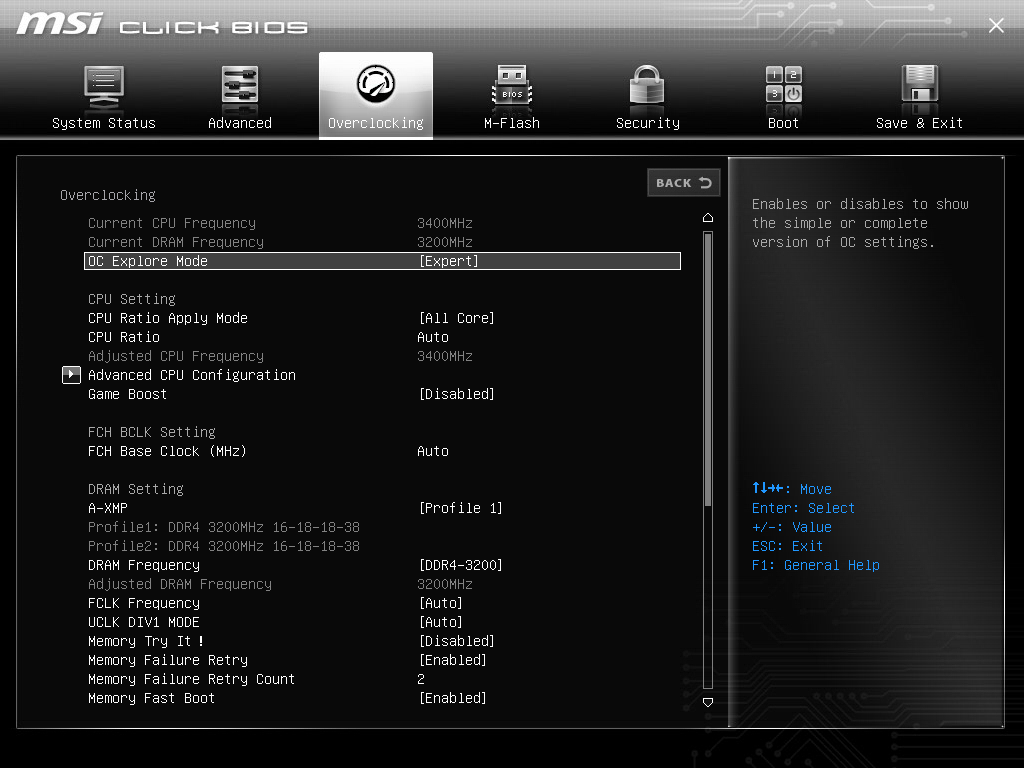
Task: Click the scroll down arrow icon
Action: [708, 702]
